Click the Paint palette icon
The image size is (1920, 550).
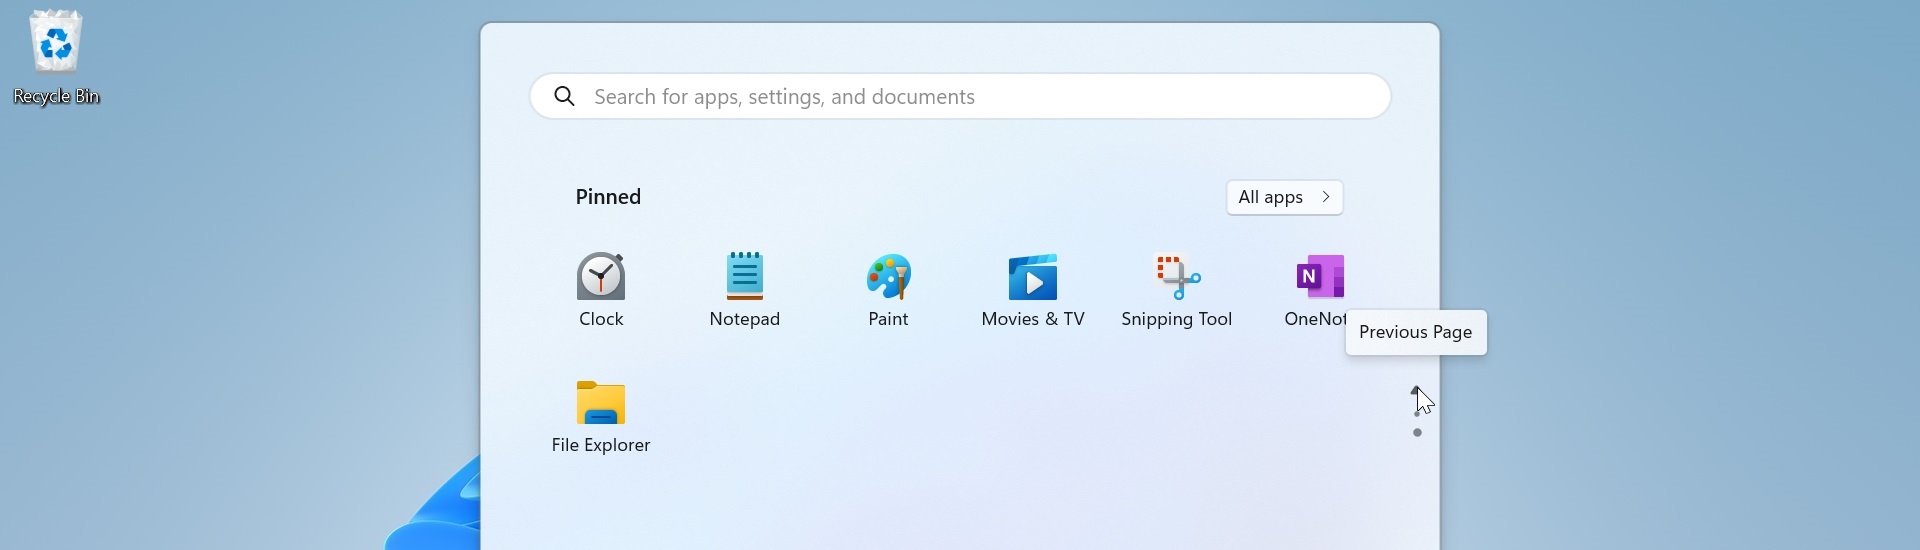(889, 277)
